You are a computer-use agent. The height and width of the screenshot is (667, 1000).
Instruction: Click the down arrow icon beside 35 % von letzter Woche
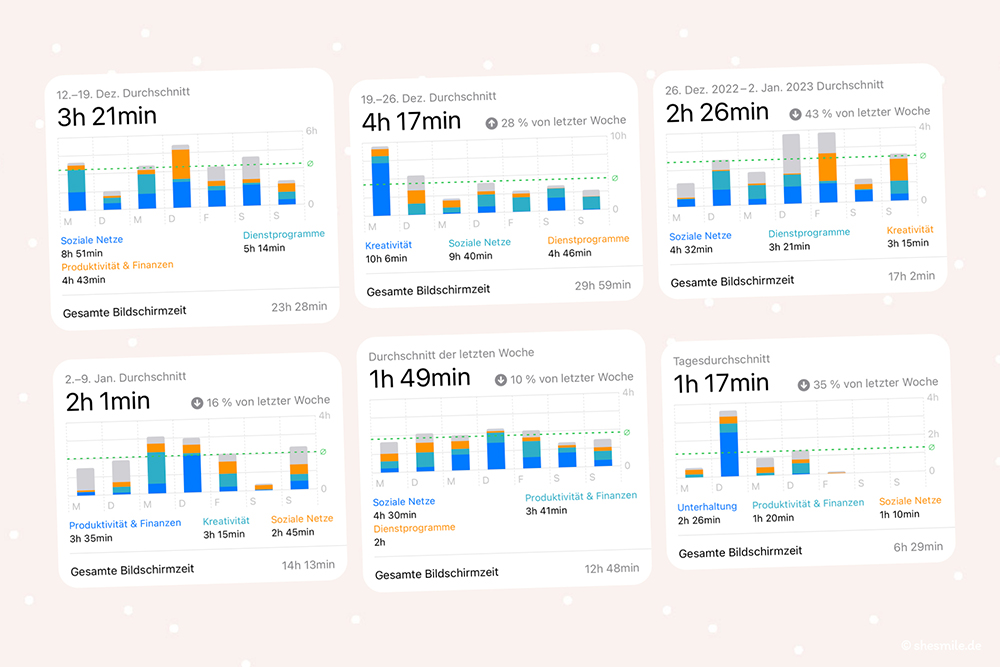(x=804, y=385)
